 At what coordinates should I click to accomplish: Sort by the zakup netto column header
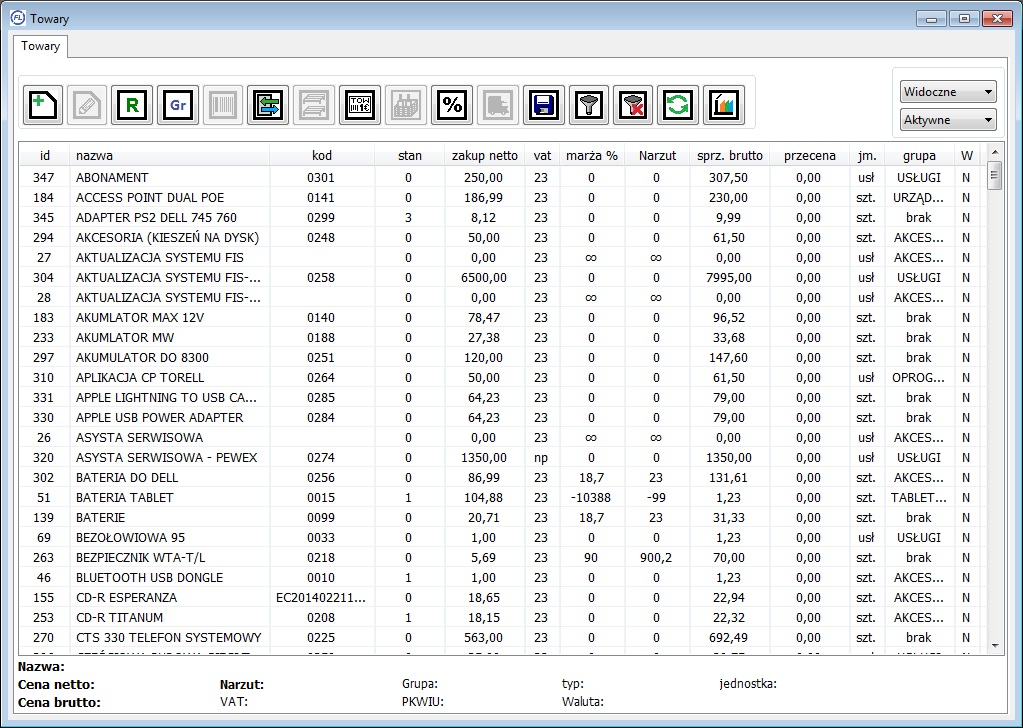click(485, 156)
